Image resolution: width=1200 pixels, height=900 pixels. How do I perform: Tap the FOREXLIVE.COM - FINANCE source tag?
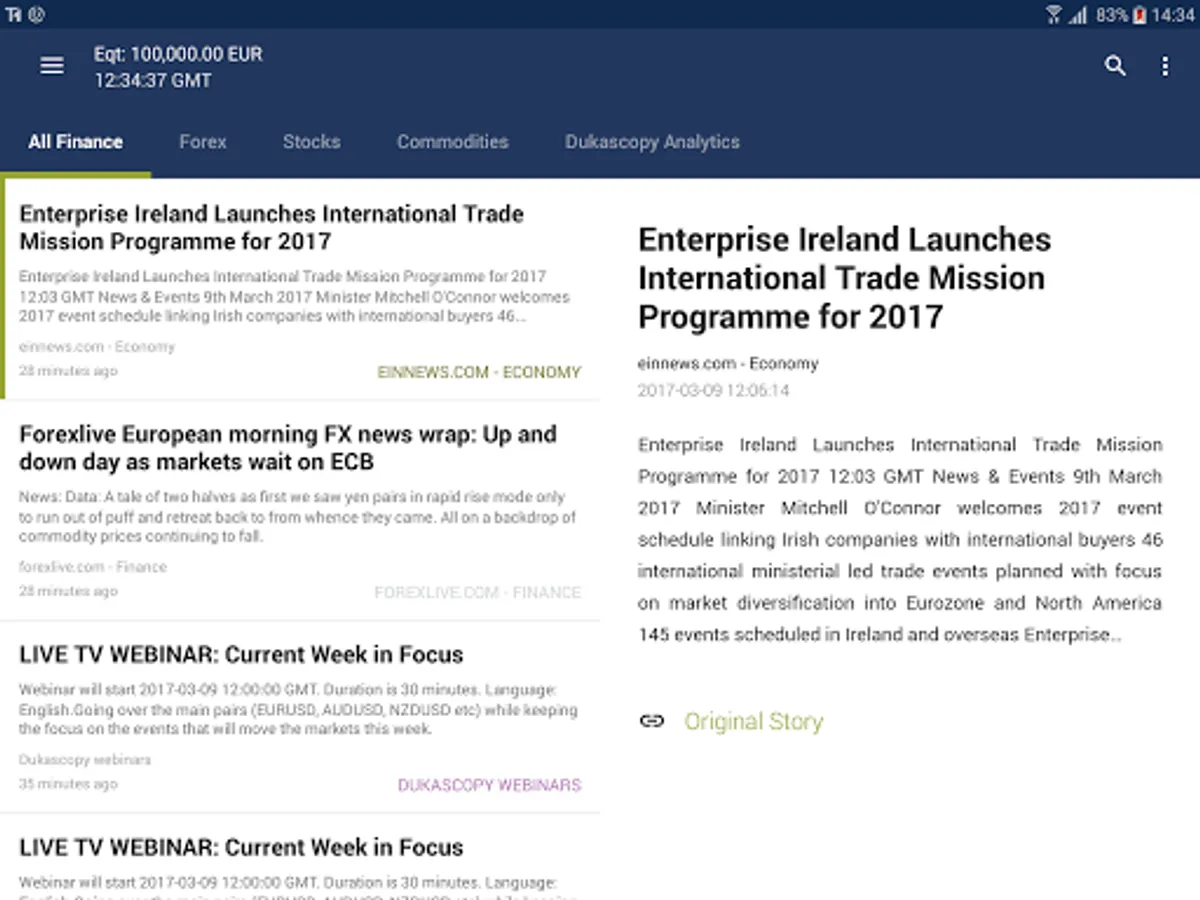coord(477,592)
